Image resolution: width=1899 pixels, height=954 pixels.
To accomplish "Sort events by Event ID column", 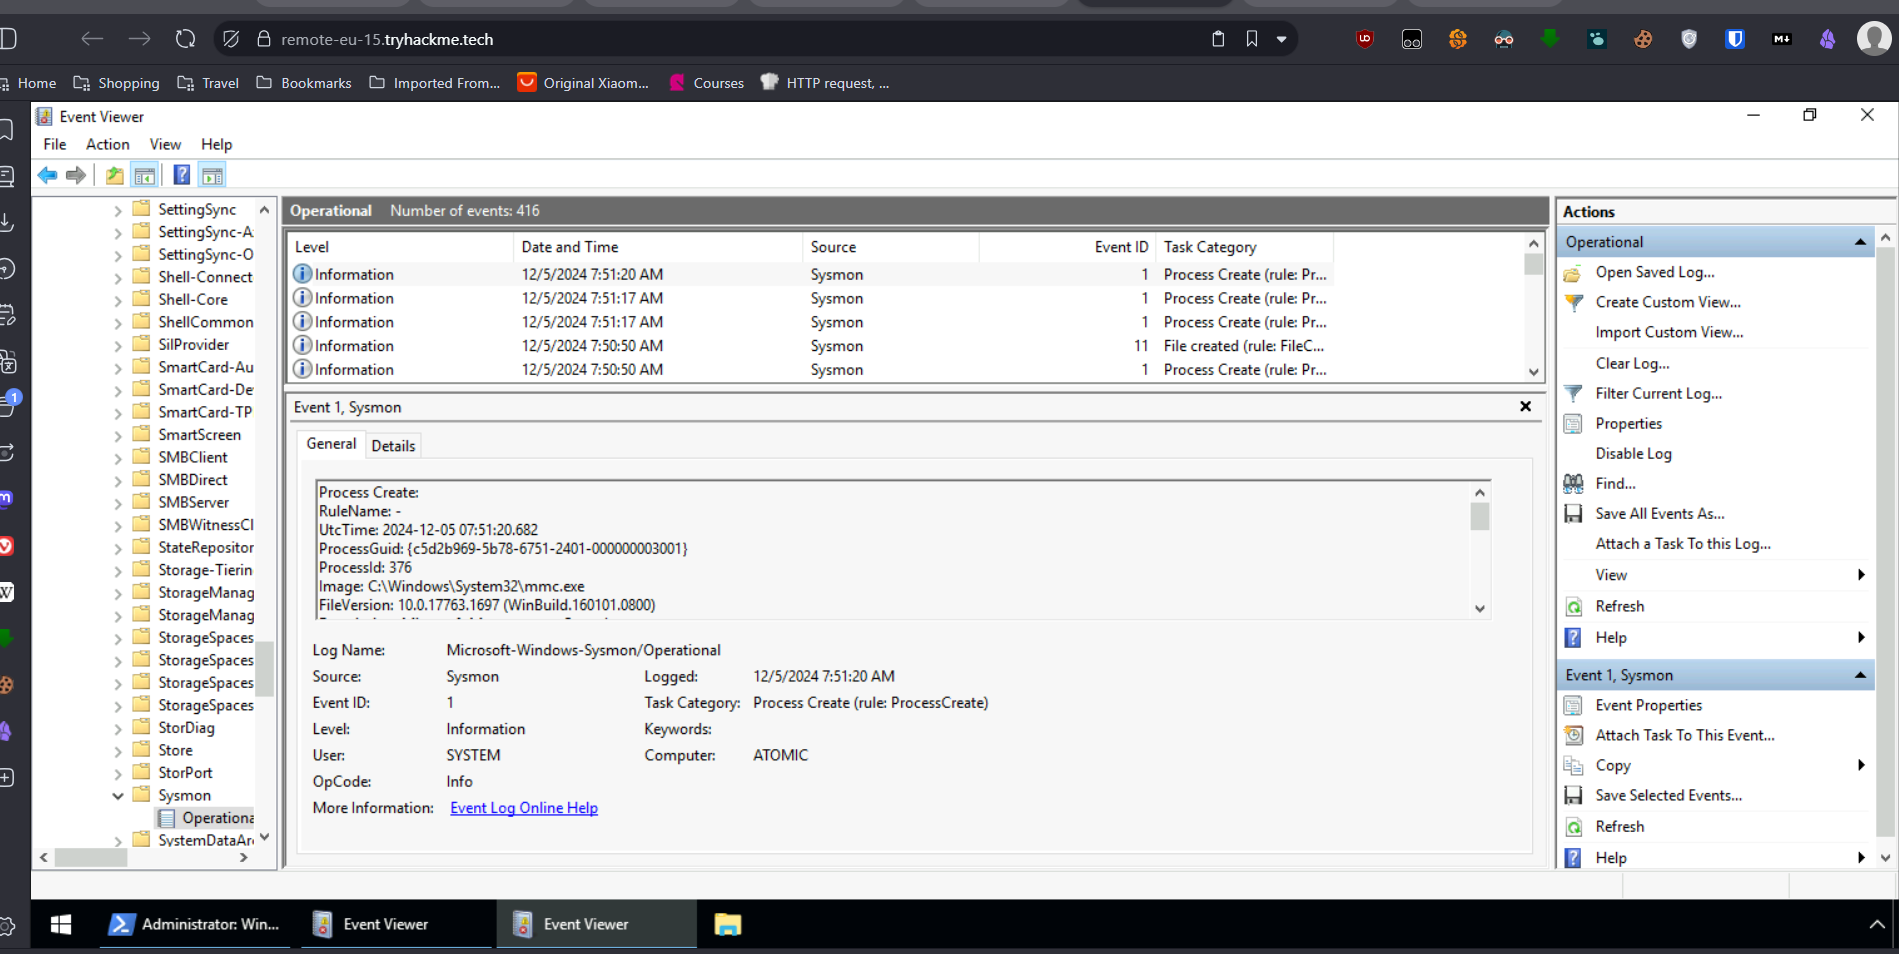I will point(1068,247).
